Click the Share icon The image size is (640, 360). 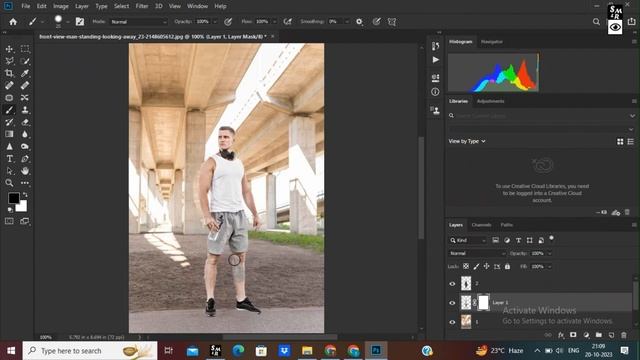pos(631,22)
